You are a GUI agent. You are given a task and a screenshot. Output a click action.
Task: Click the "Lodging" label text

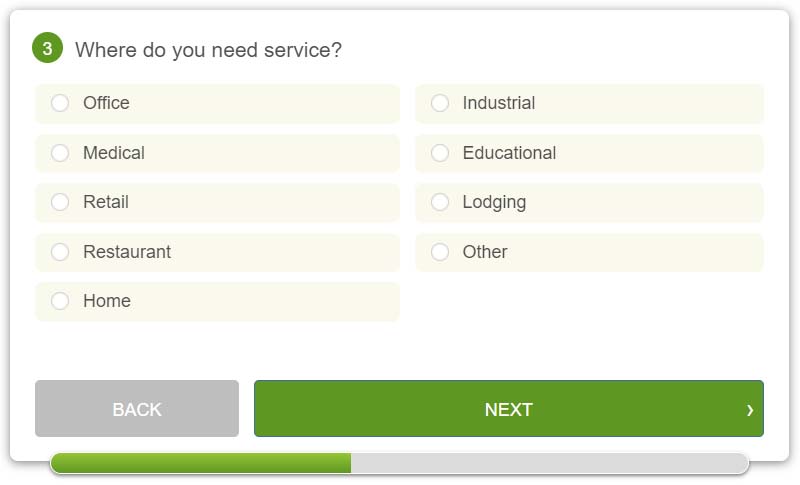[494, 202]
